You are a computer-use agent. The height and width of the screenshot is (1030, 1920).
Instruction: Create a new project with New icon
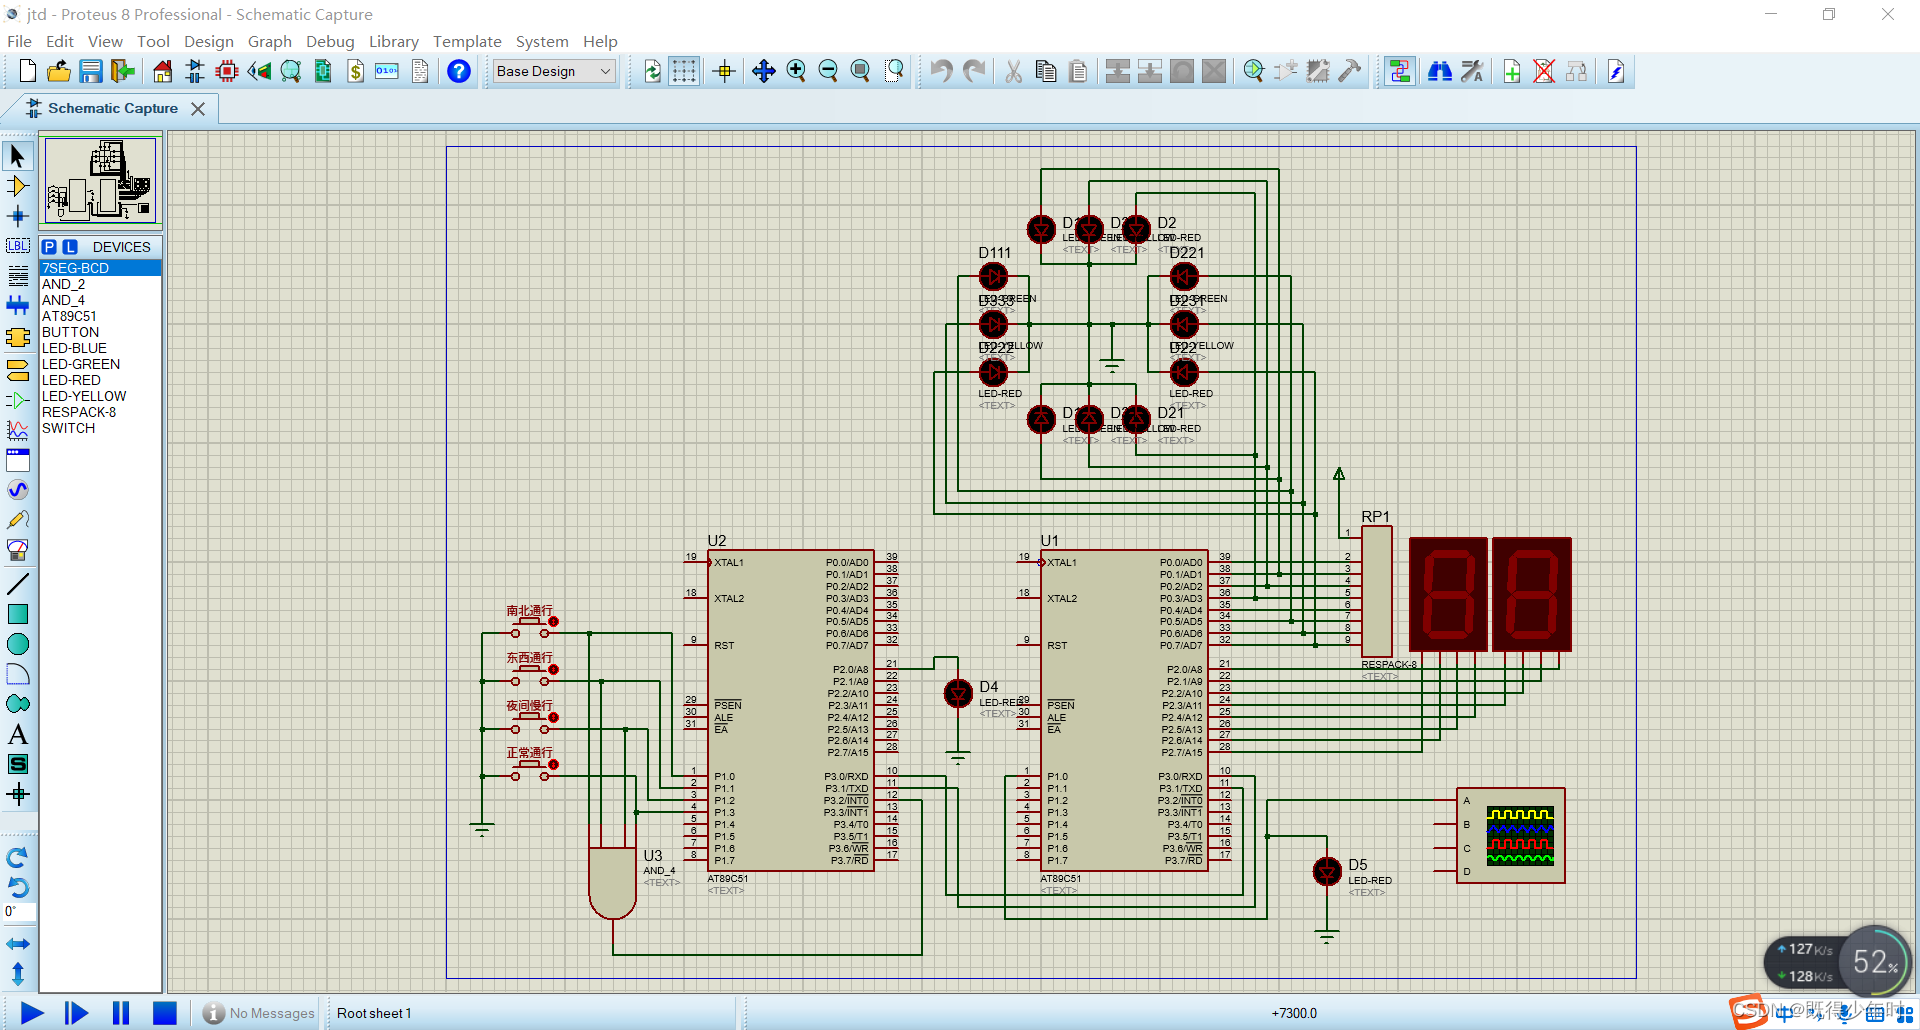click(27, 71)
